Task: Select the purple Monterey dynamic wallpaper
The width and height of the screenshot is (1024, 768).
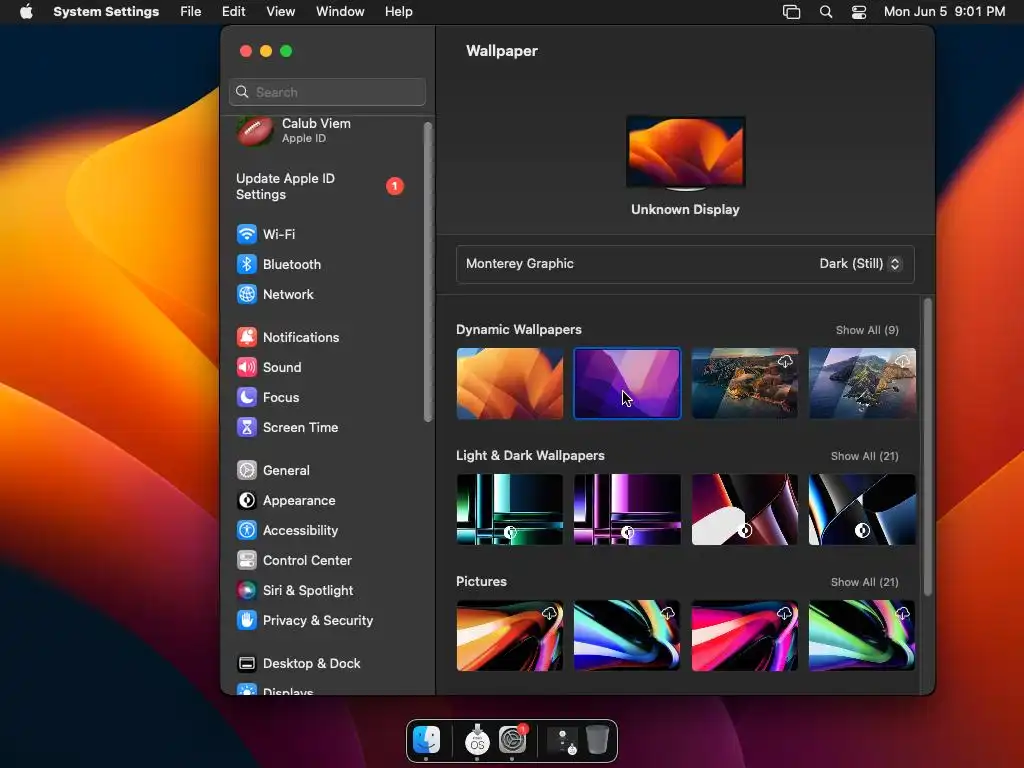Action: (x=627, y=383)
